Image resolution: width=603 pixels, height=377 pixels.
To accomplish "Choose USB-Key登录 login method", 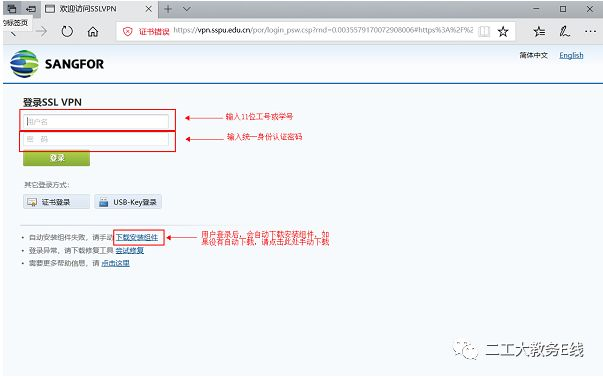I will click(128, 202).
